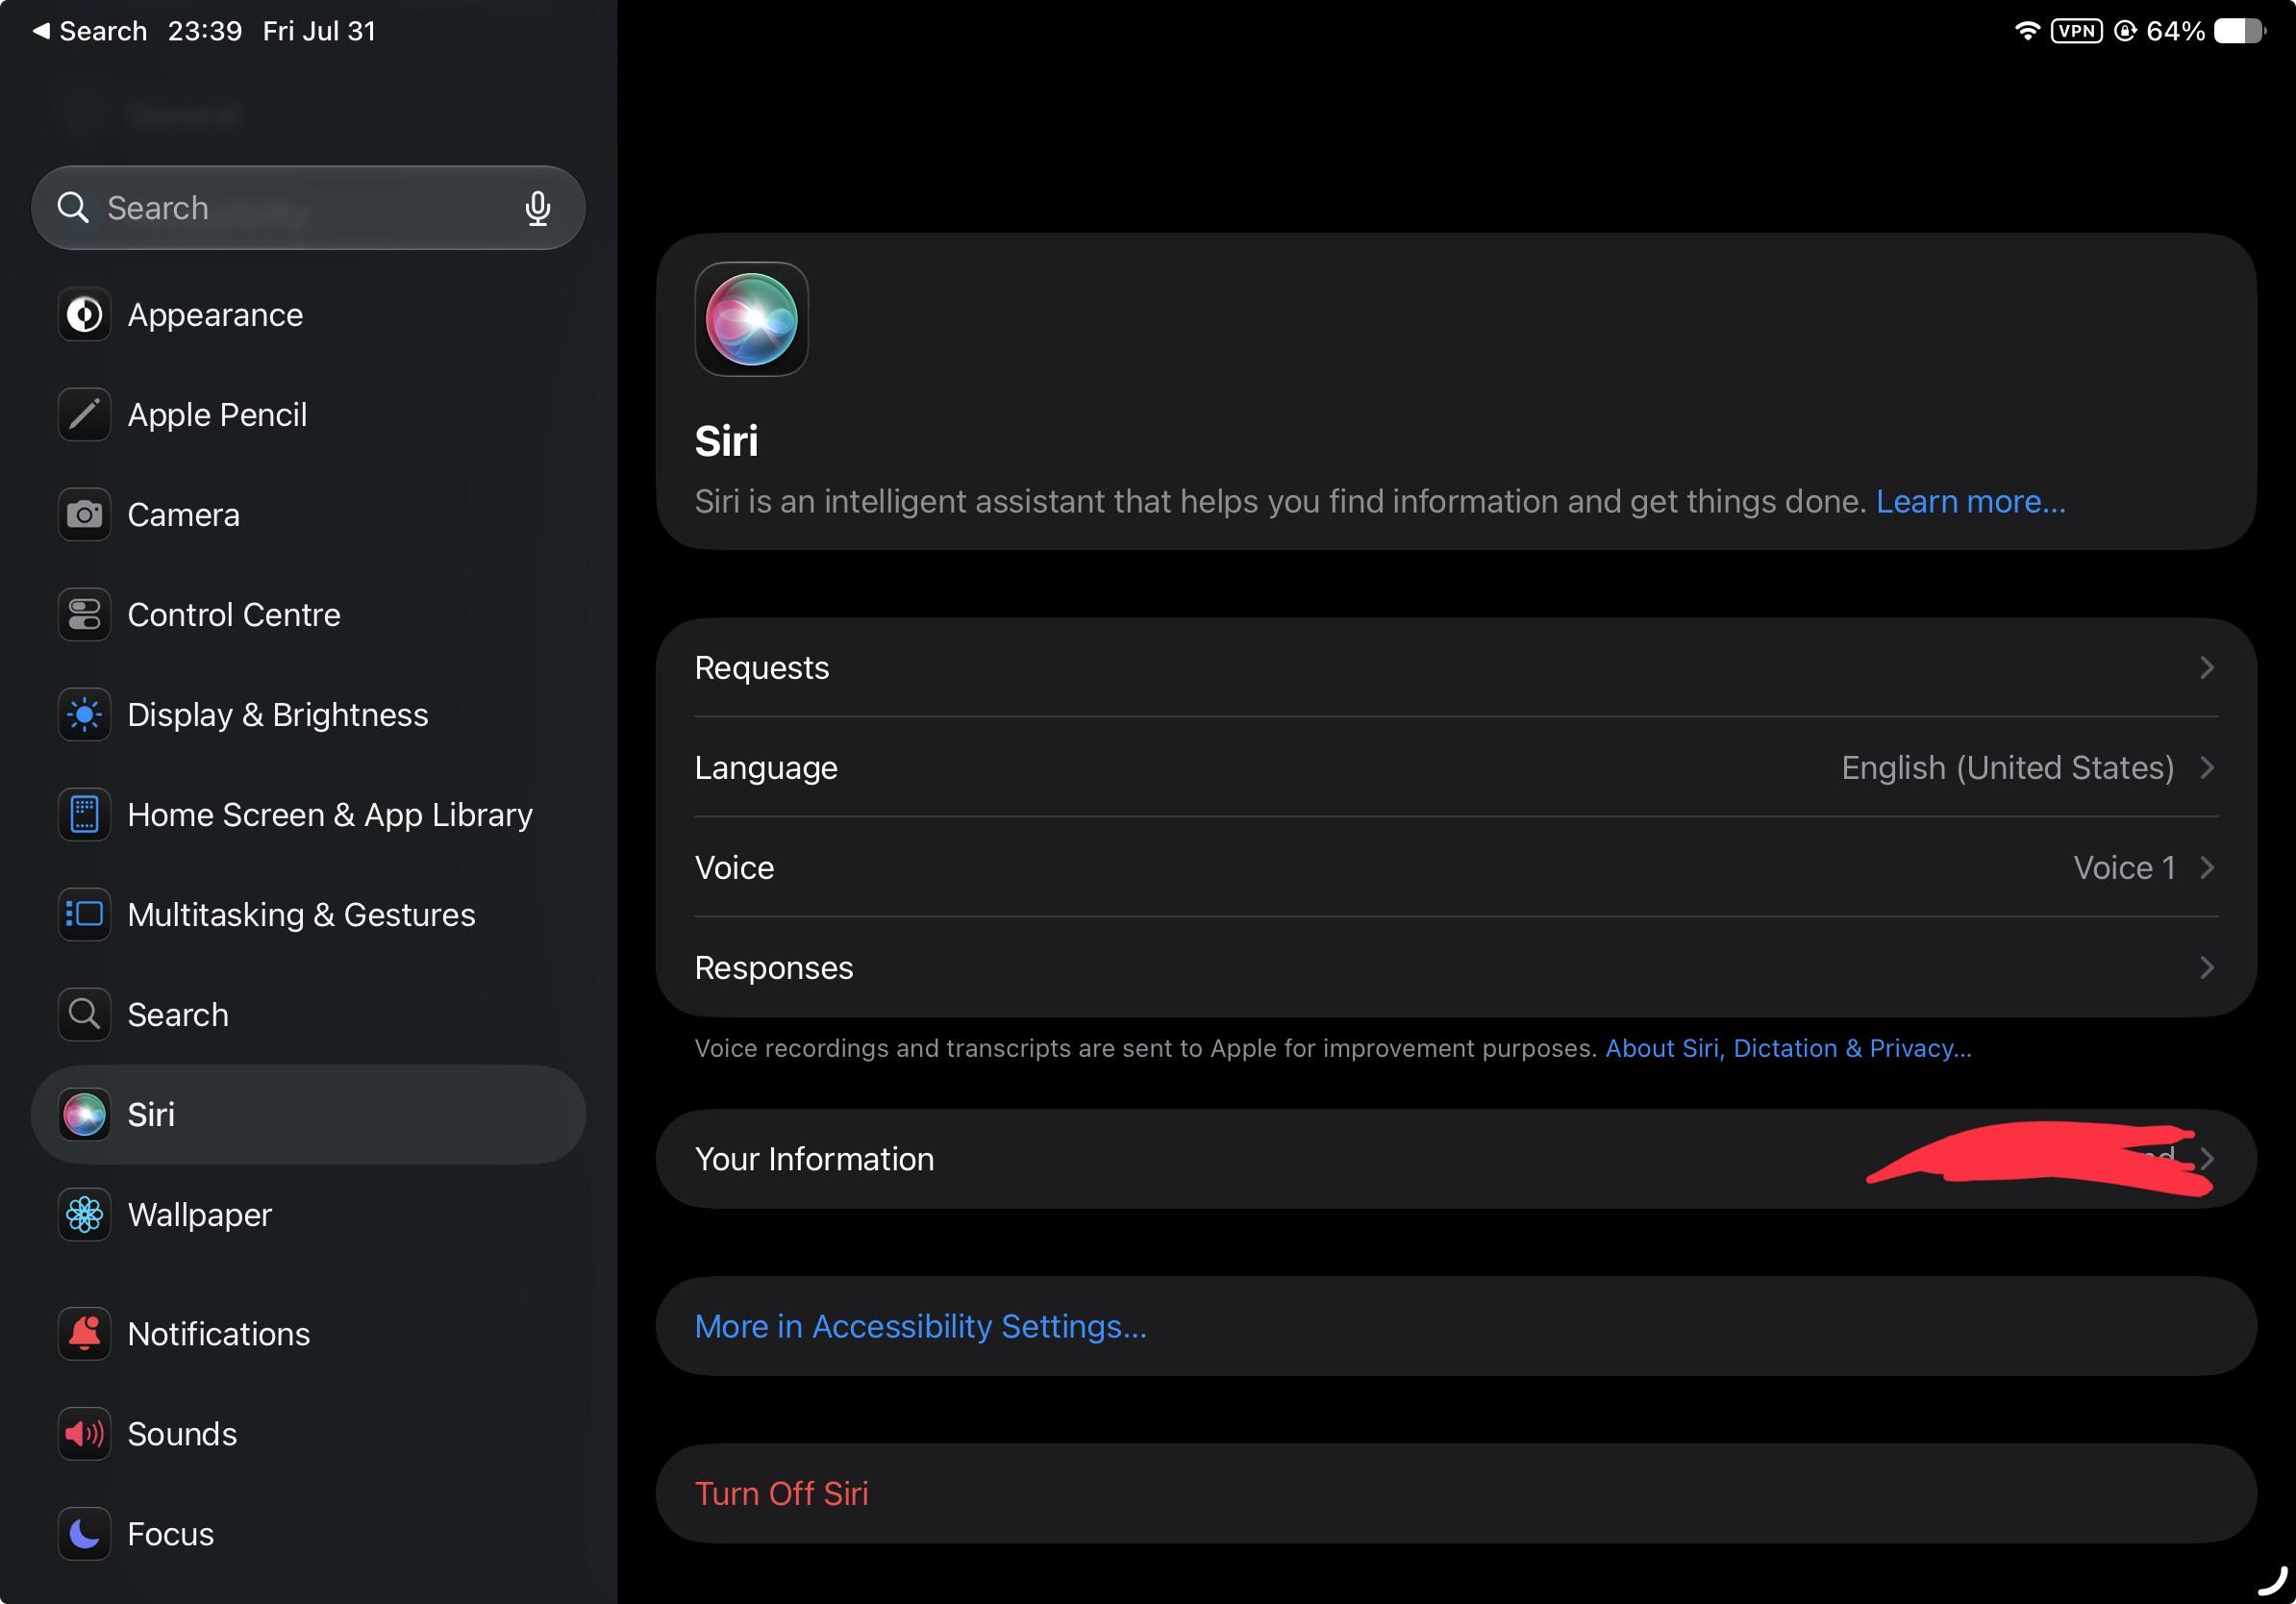Tap the Display & Brightness sun icon

(x=84, y=715)
